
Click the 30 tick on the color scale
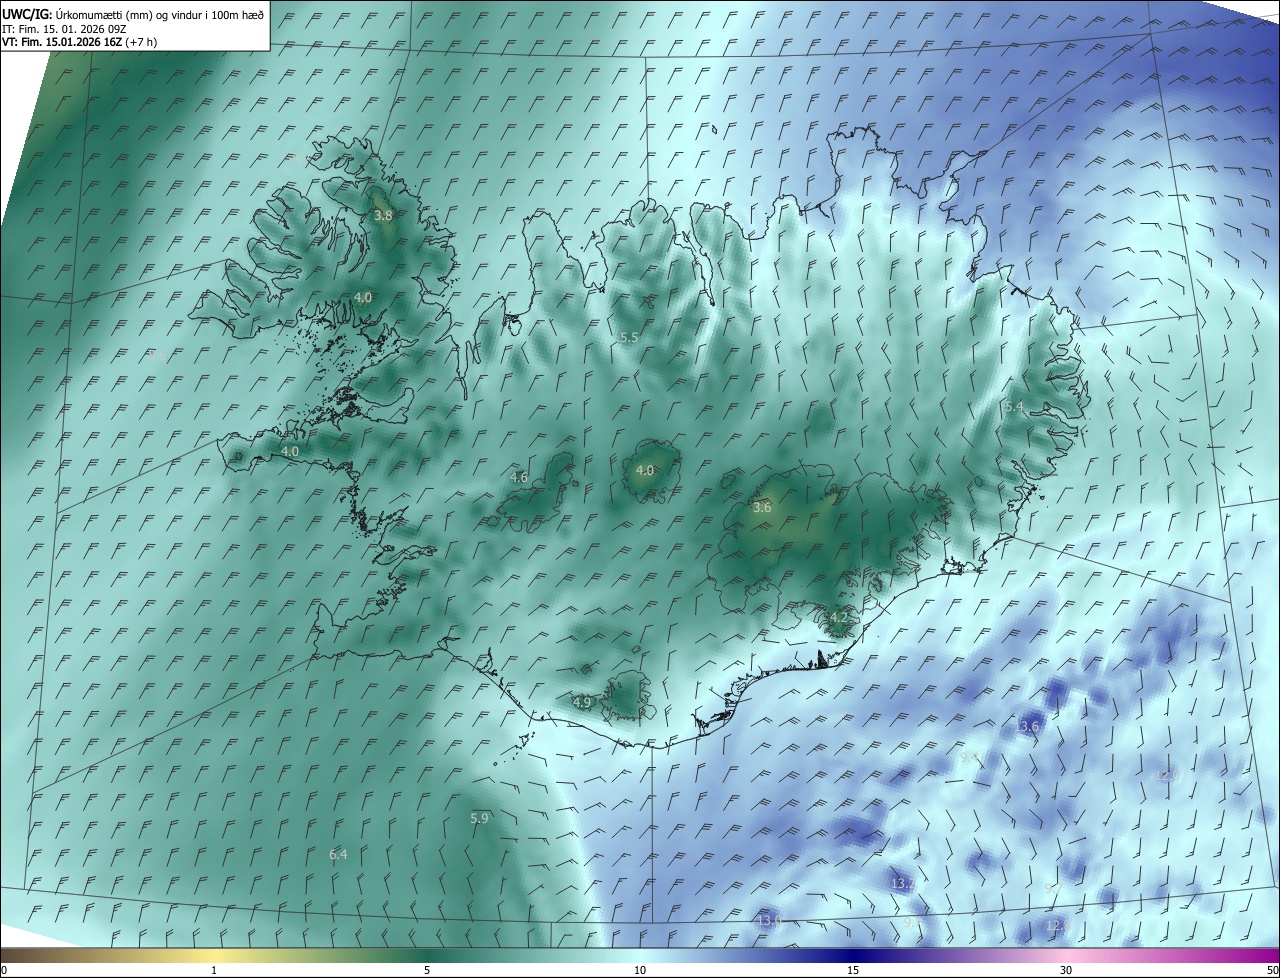[1066, 970]
